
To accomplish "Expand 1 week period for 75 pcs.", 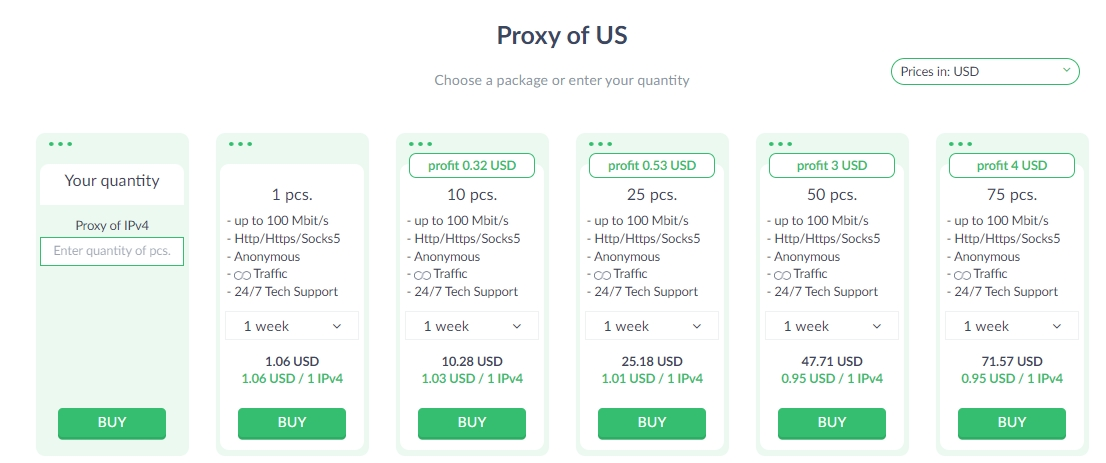I will point(1011,326).
